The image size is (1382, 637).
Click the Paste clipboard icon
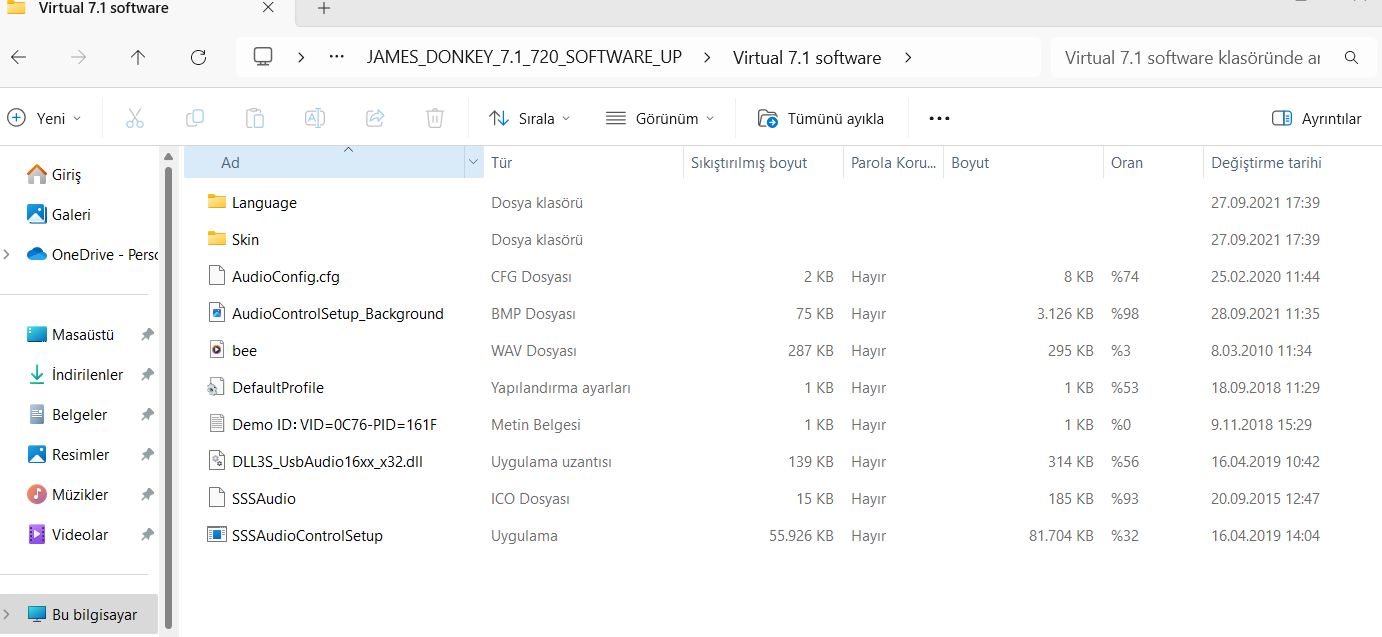(x=255, y=118)
